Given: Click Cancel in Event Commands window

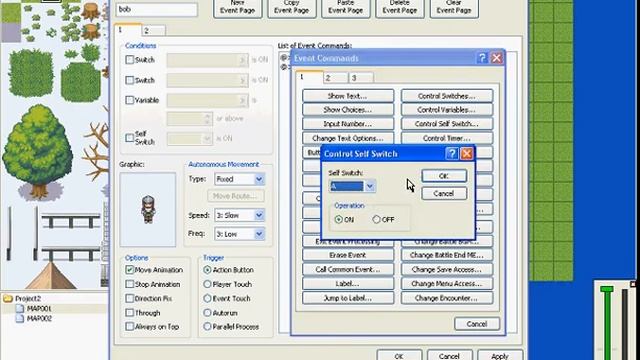Looking at the screenshot, I should 477,324.
